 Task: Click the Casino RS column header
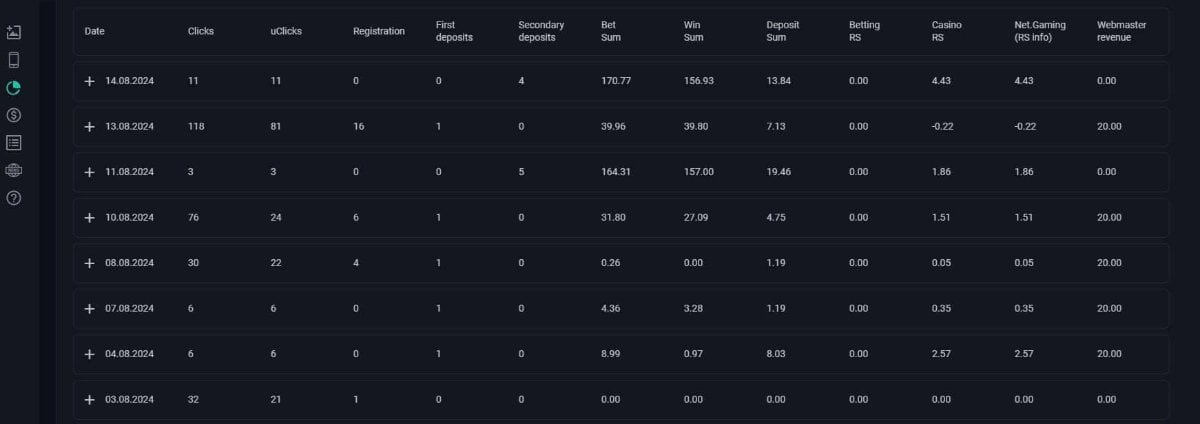(x=945, y=31)
